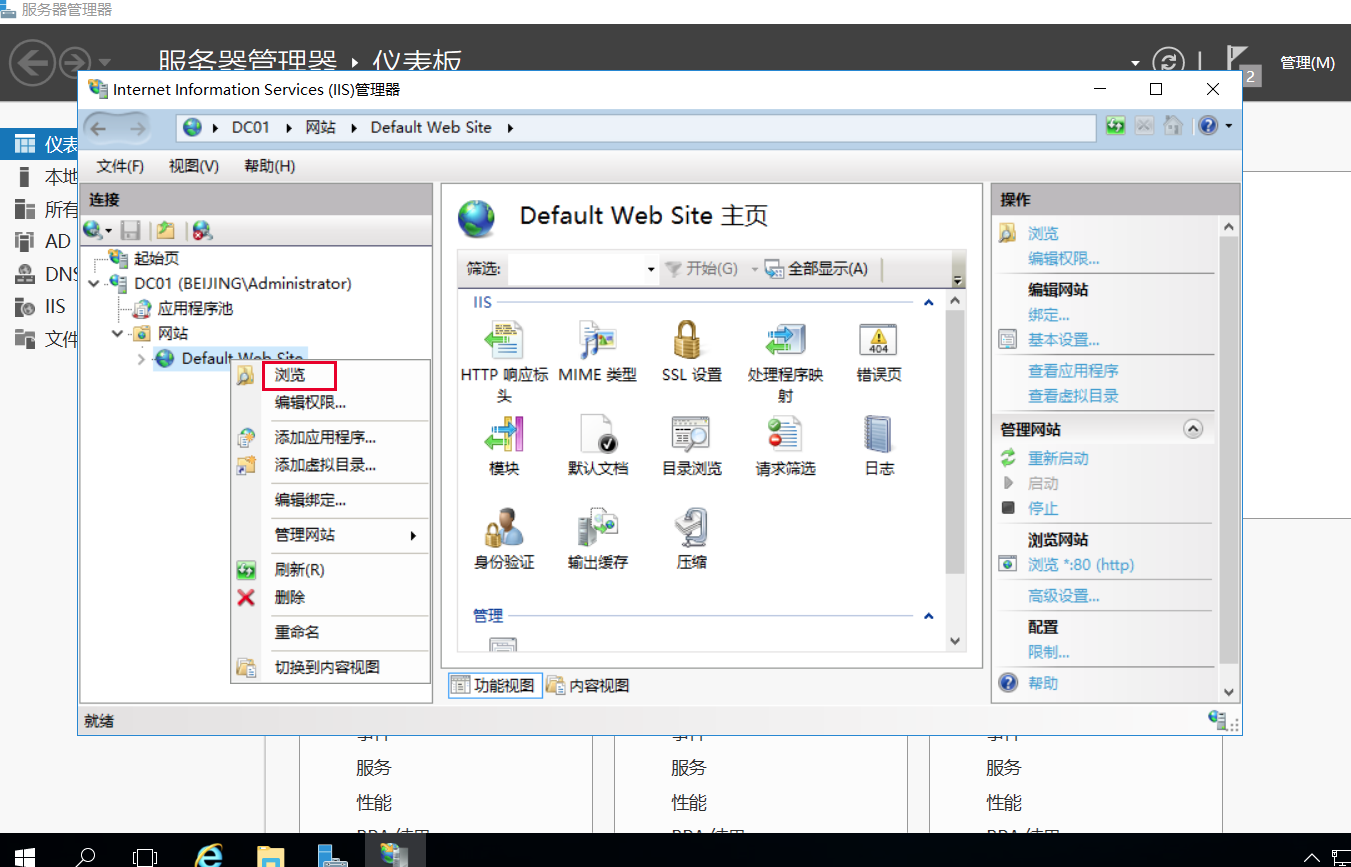Screen dimensions: 1351x867
Task: Expand the Default Web Site tree node
Action: 141,359
